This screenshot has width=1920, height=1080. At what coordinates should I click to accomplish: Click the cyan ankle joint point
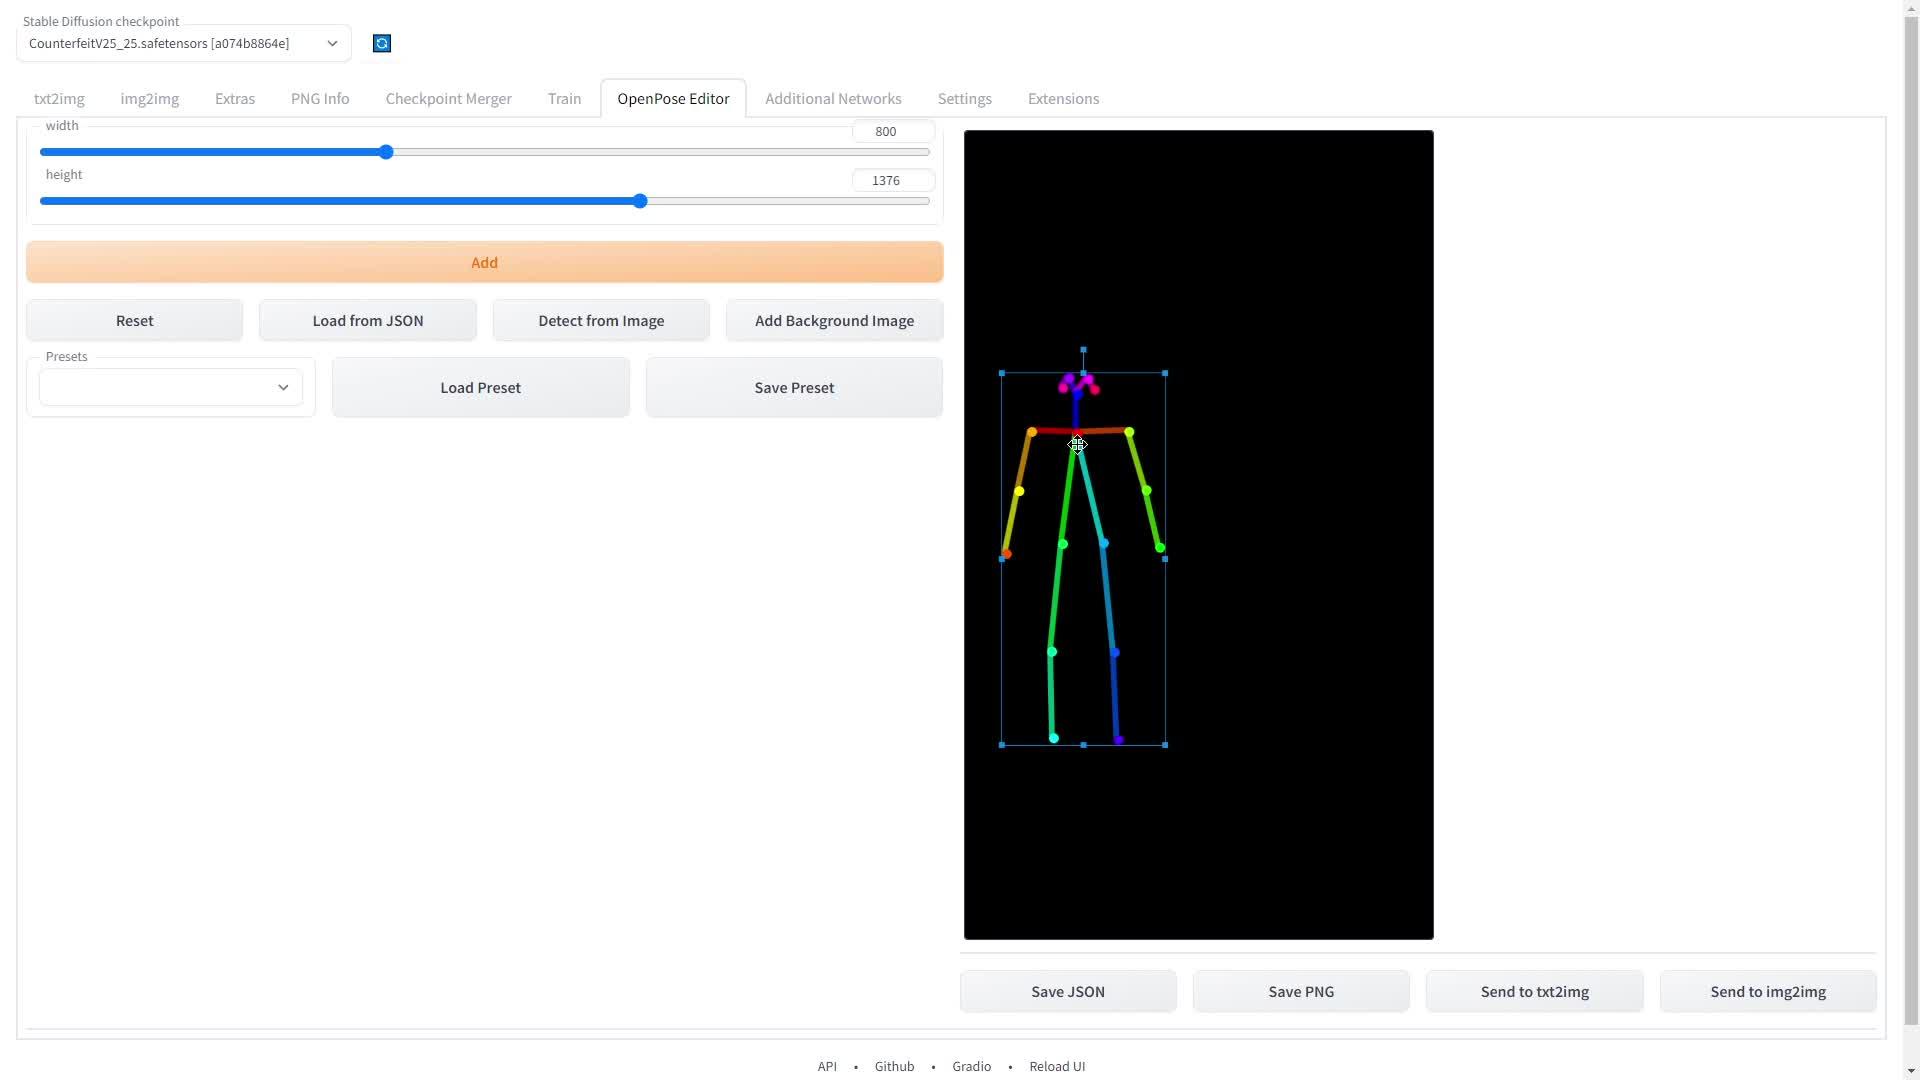click(x=1054, y=738)
